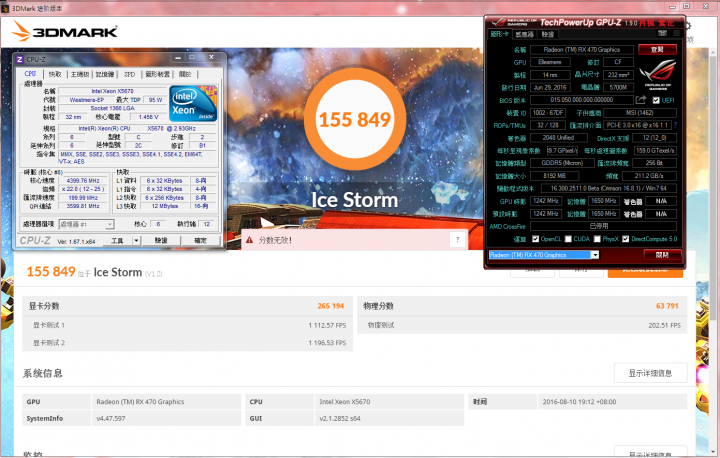Switch to the 記憶體 tab in CPU-Z

105,74
